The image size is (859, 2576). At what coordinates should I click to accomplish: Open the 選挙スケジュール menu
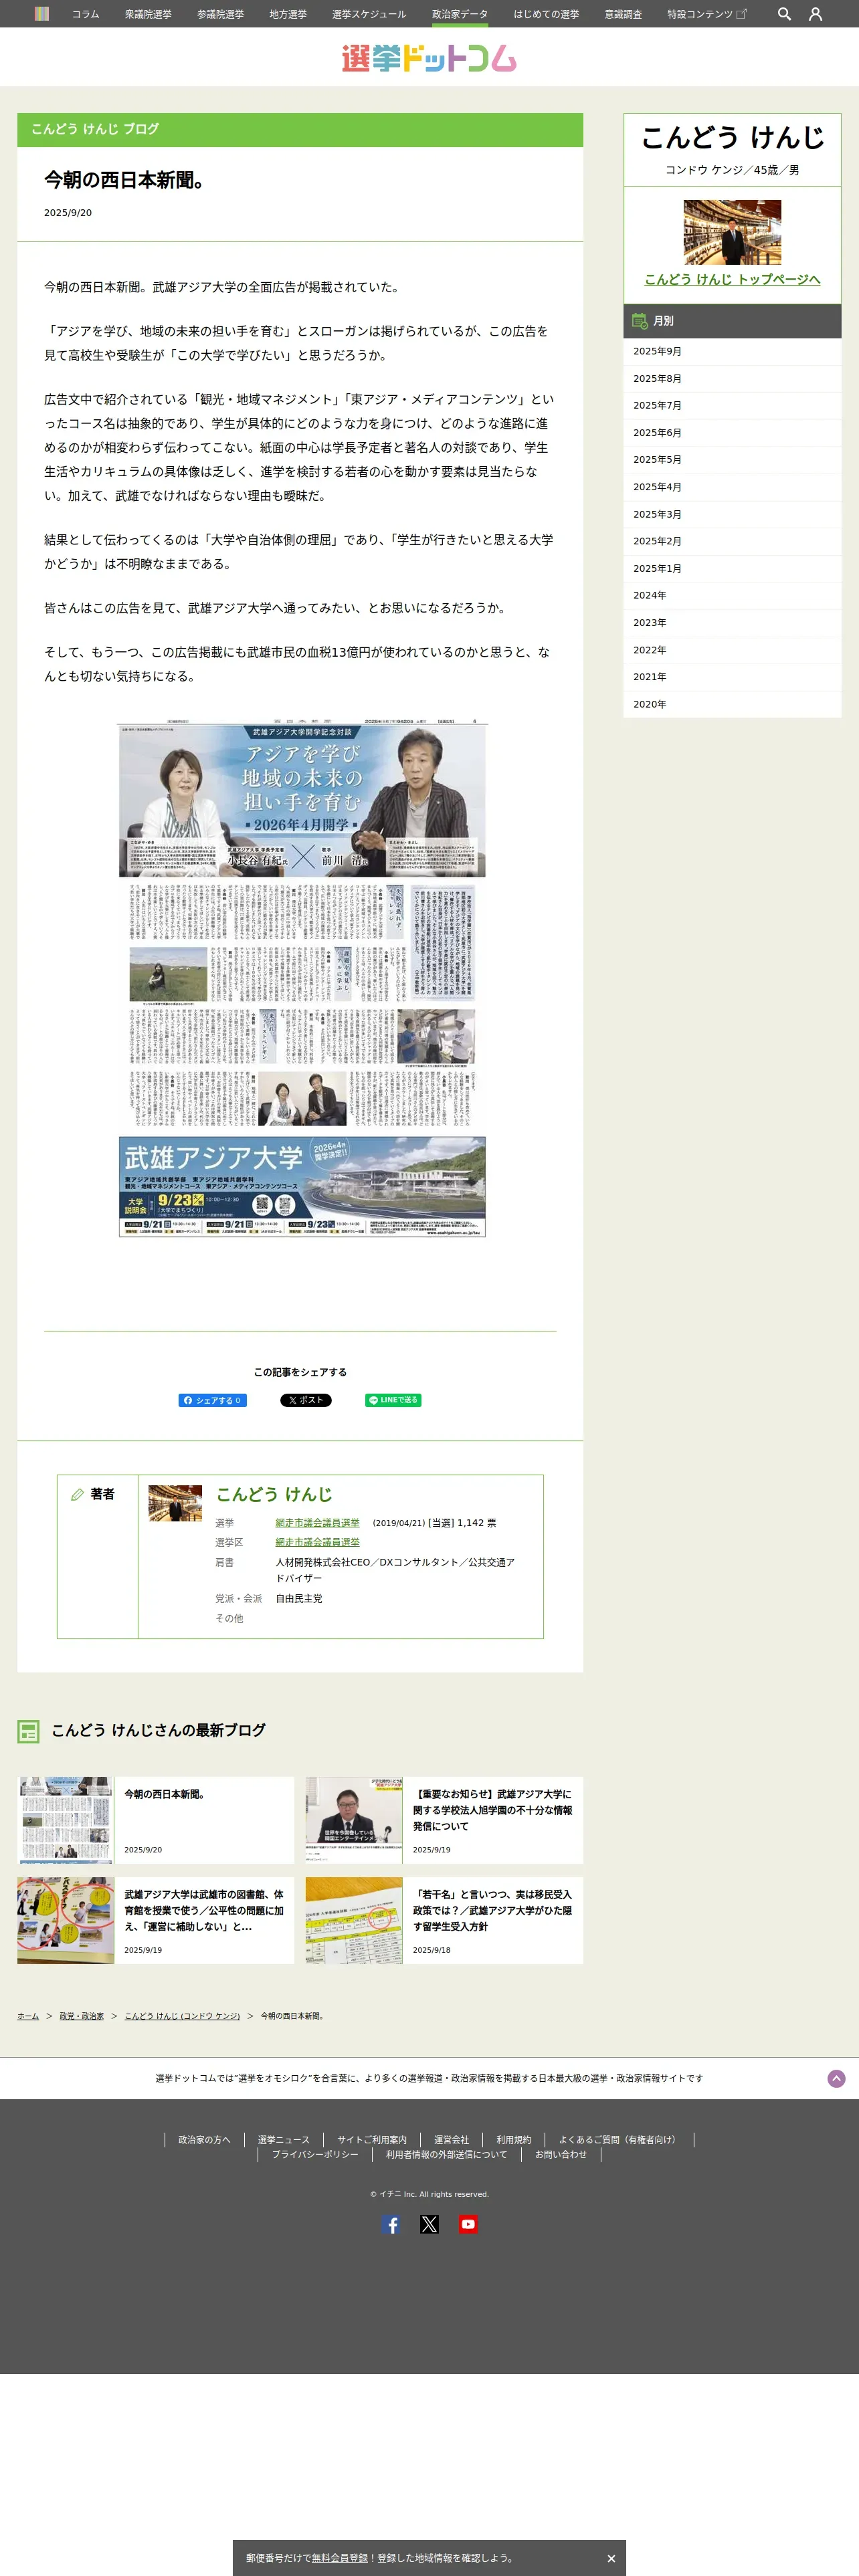click(x=369, y=14)
